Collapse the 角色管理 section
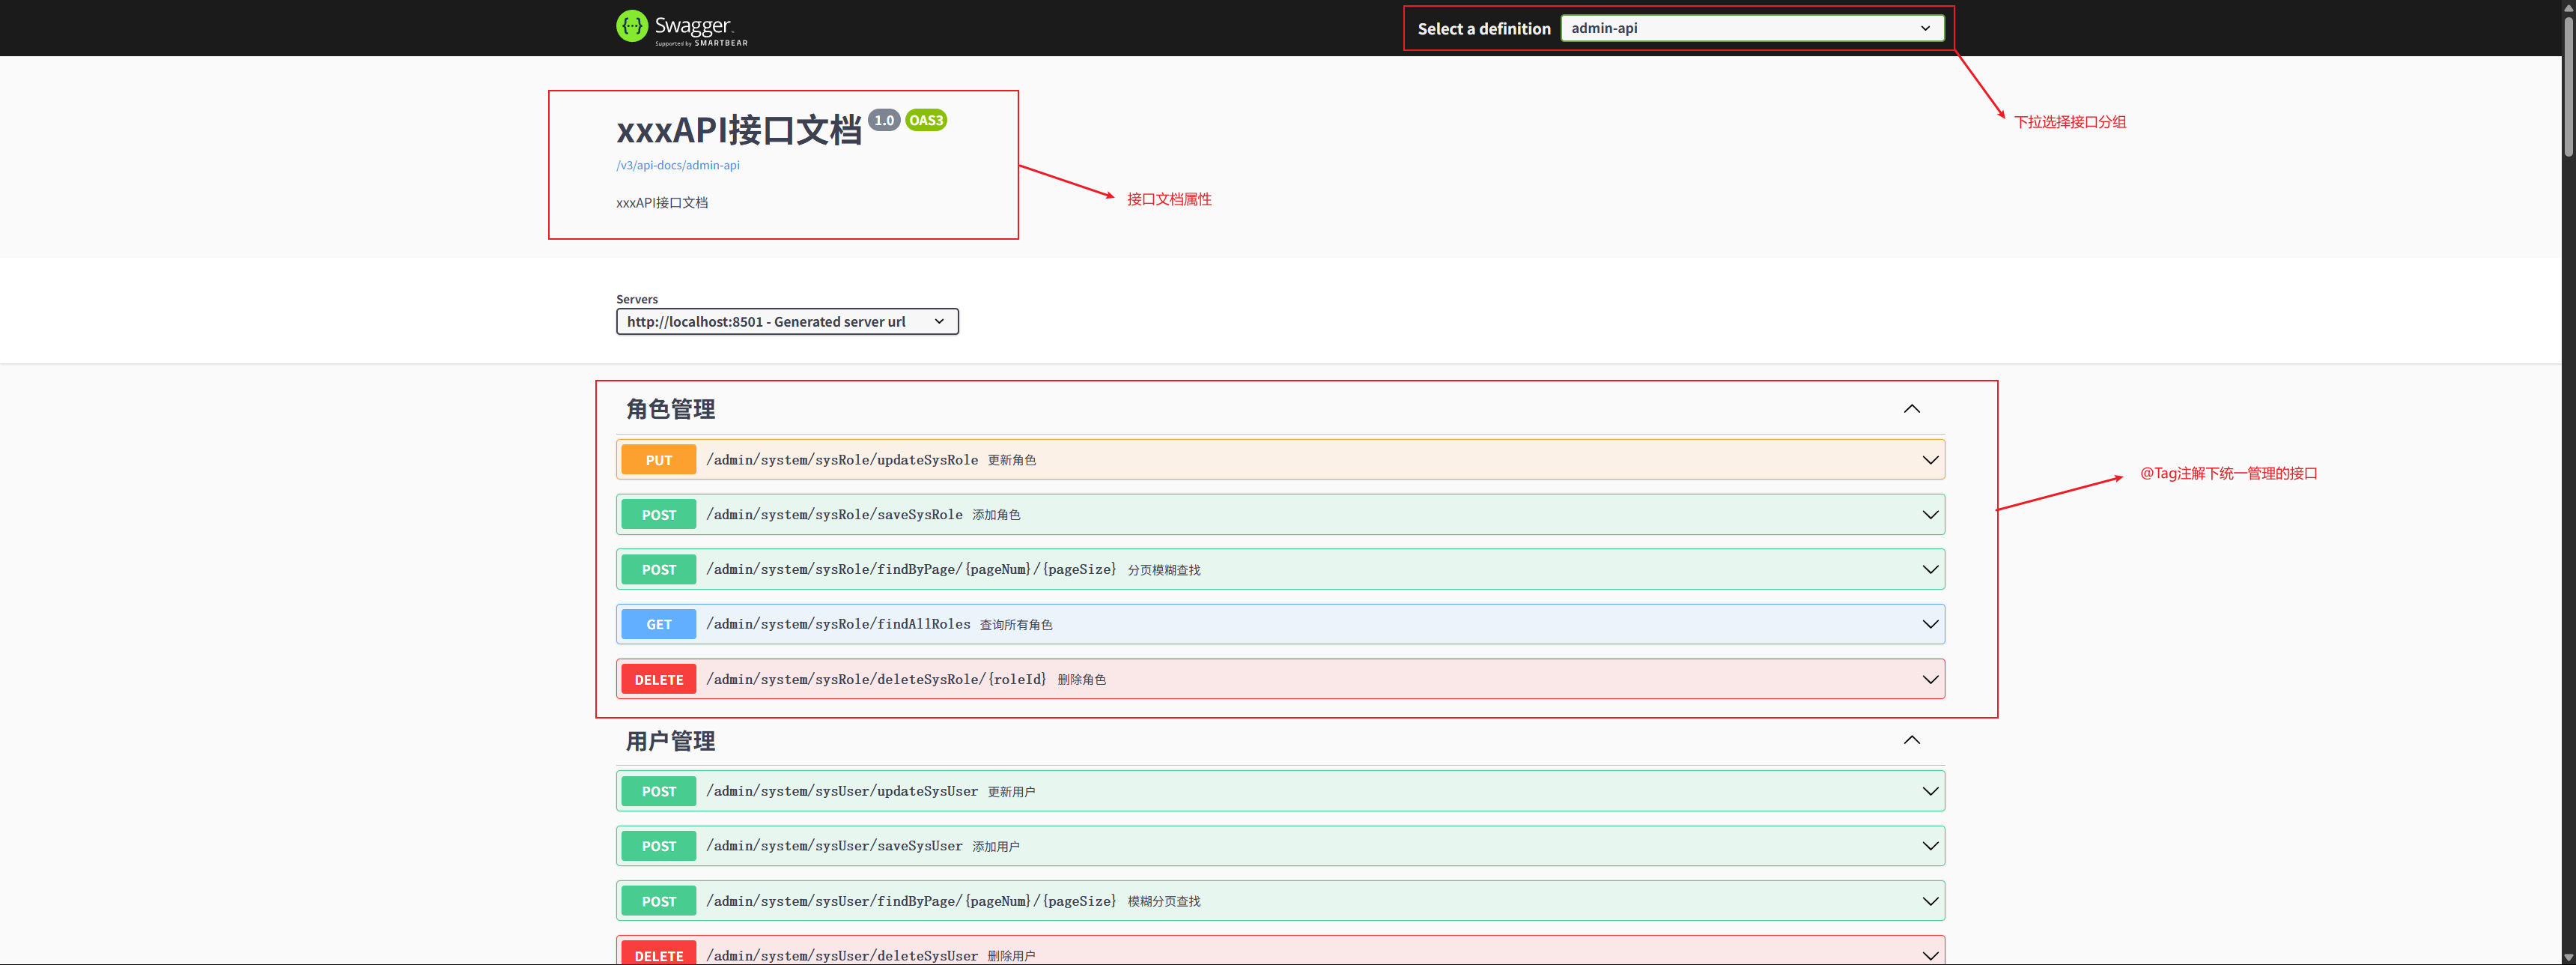This screenshot has width=2576, height=965. tap(1911, 408)
